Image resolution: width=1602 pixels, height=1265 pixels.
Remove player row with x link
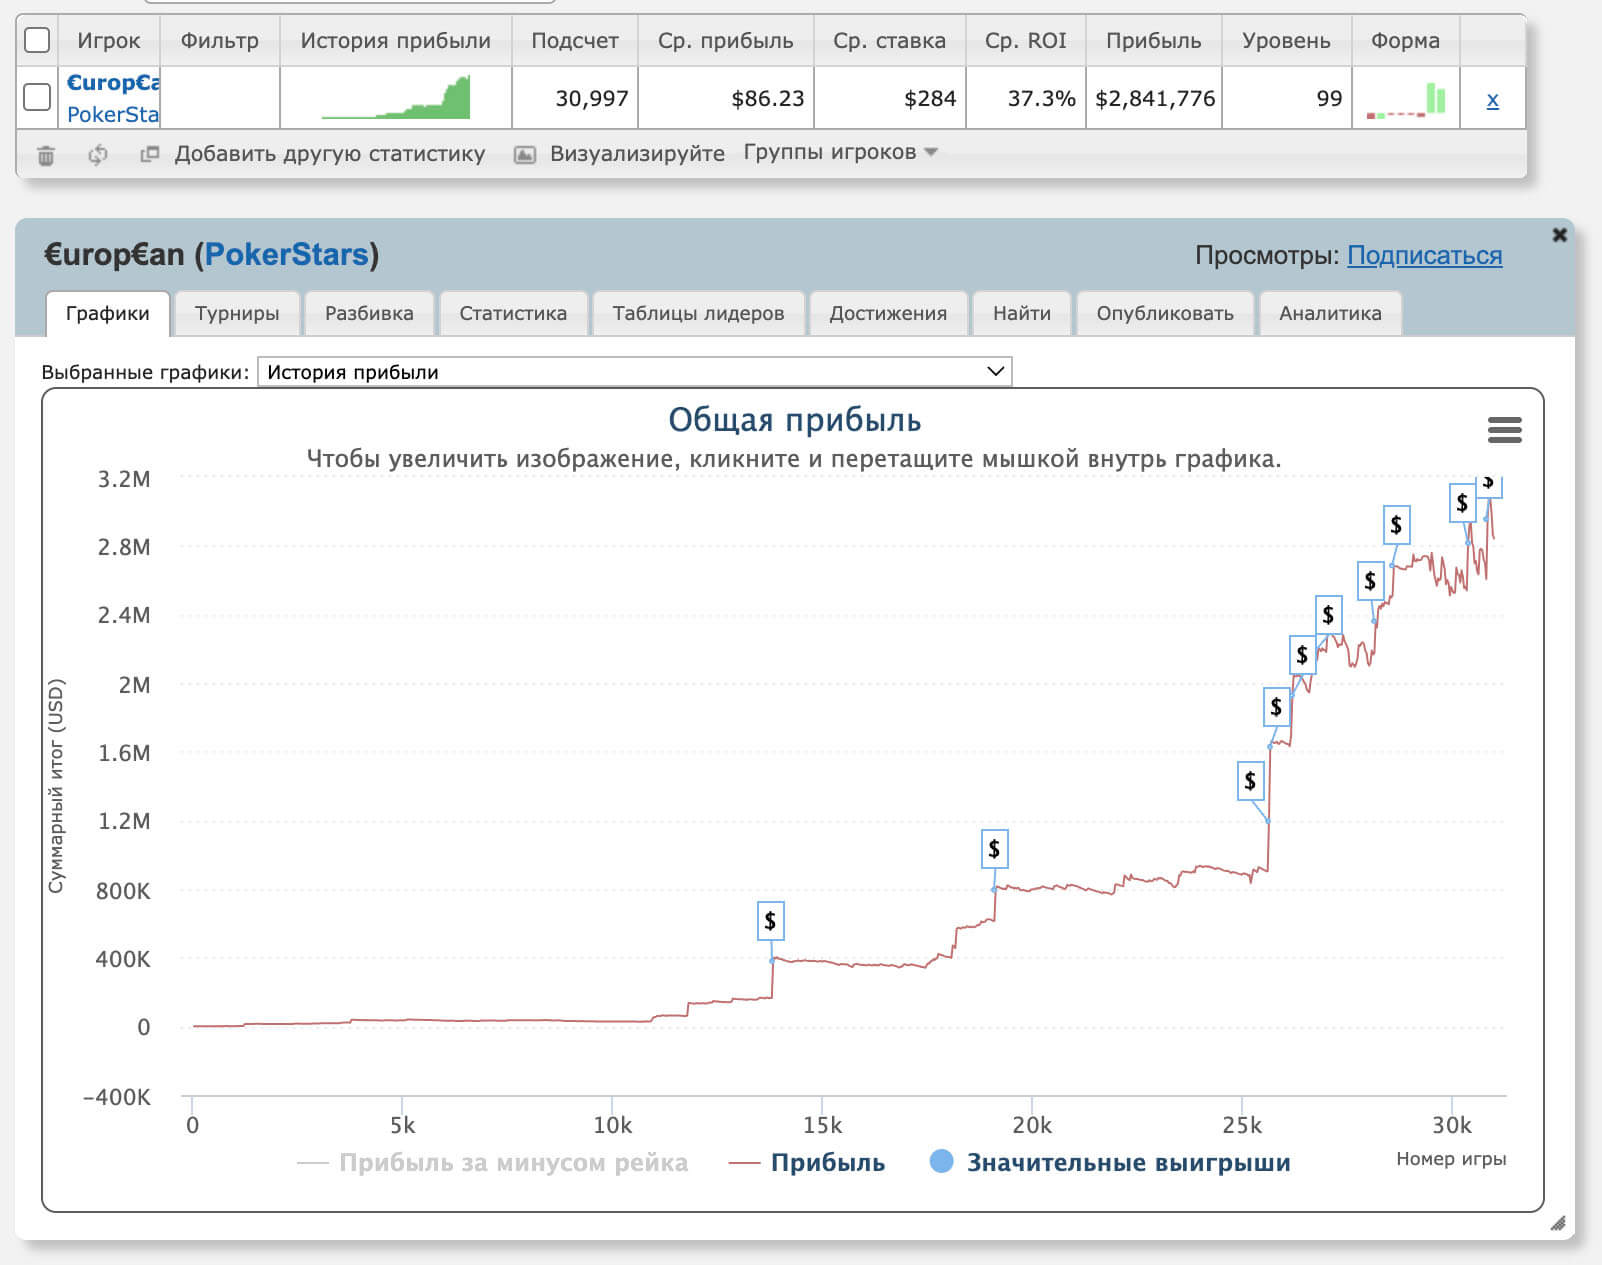coord(1492,99)
